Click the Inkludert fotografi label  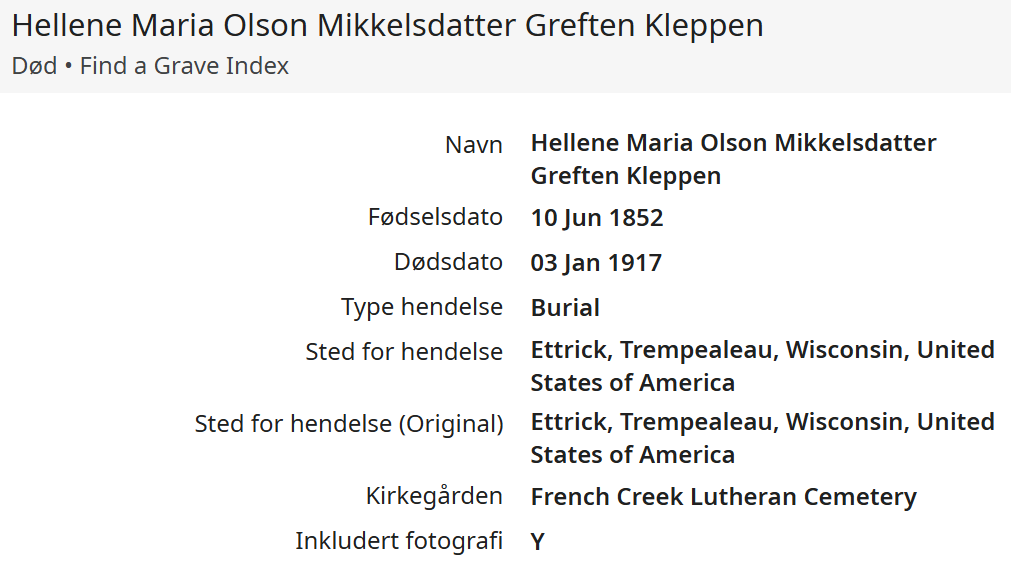click(x=398, y=541)
